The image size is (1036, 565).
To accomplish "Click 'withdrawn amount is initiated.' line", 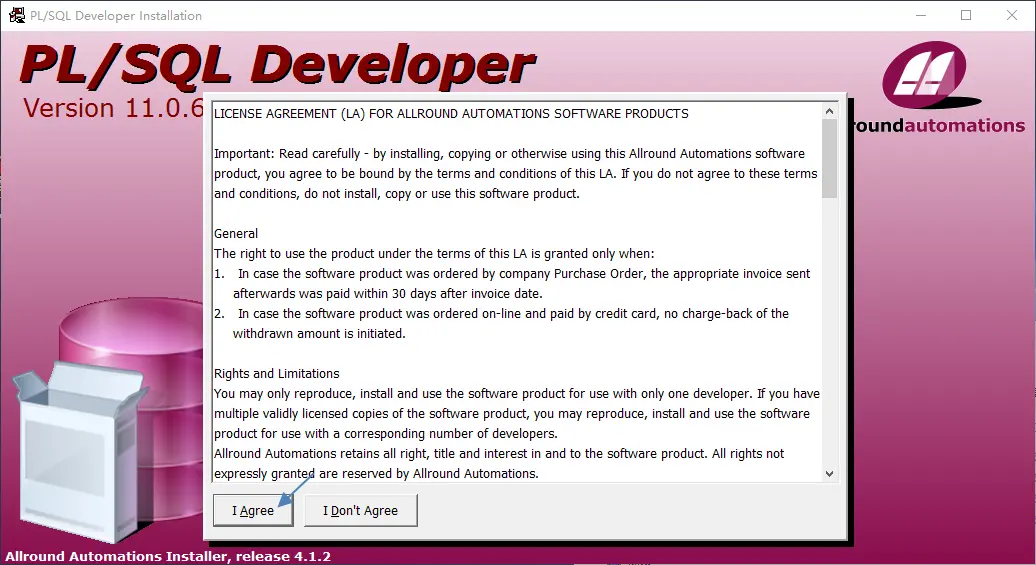I will pyautogui.click(x=319, y=334).
